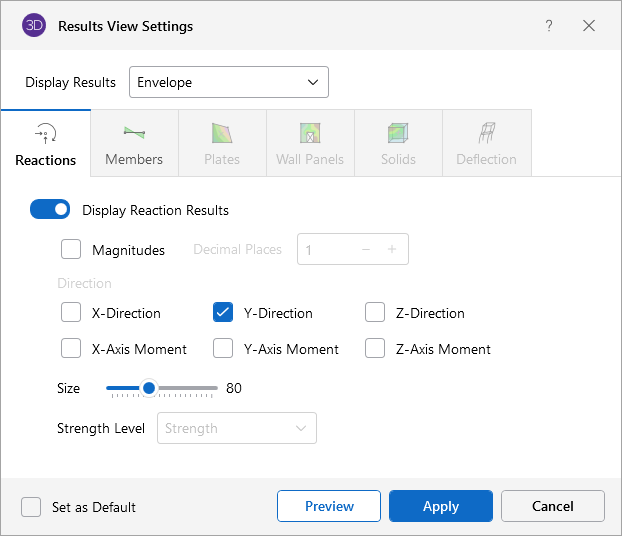Enable the Magnitudes checkbox
622x536 pixels.
71,249
